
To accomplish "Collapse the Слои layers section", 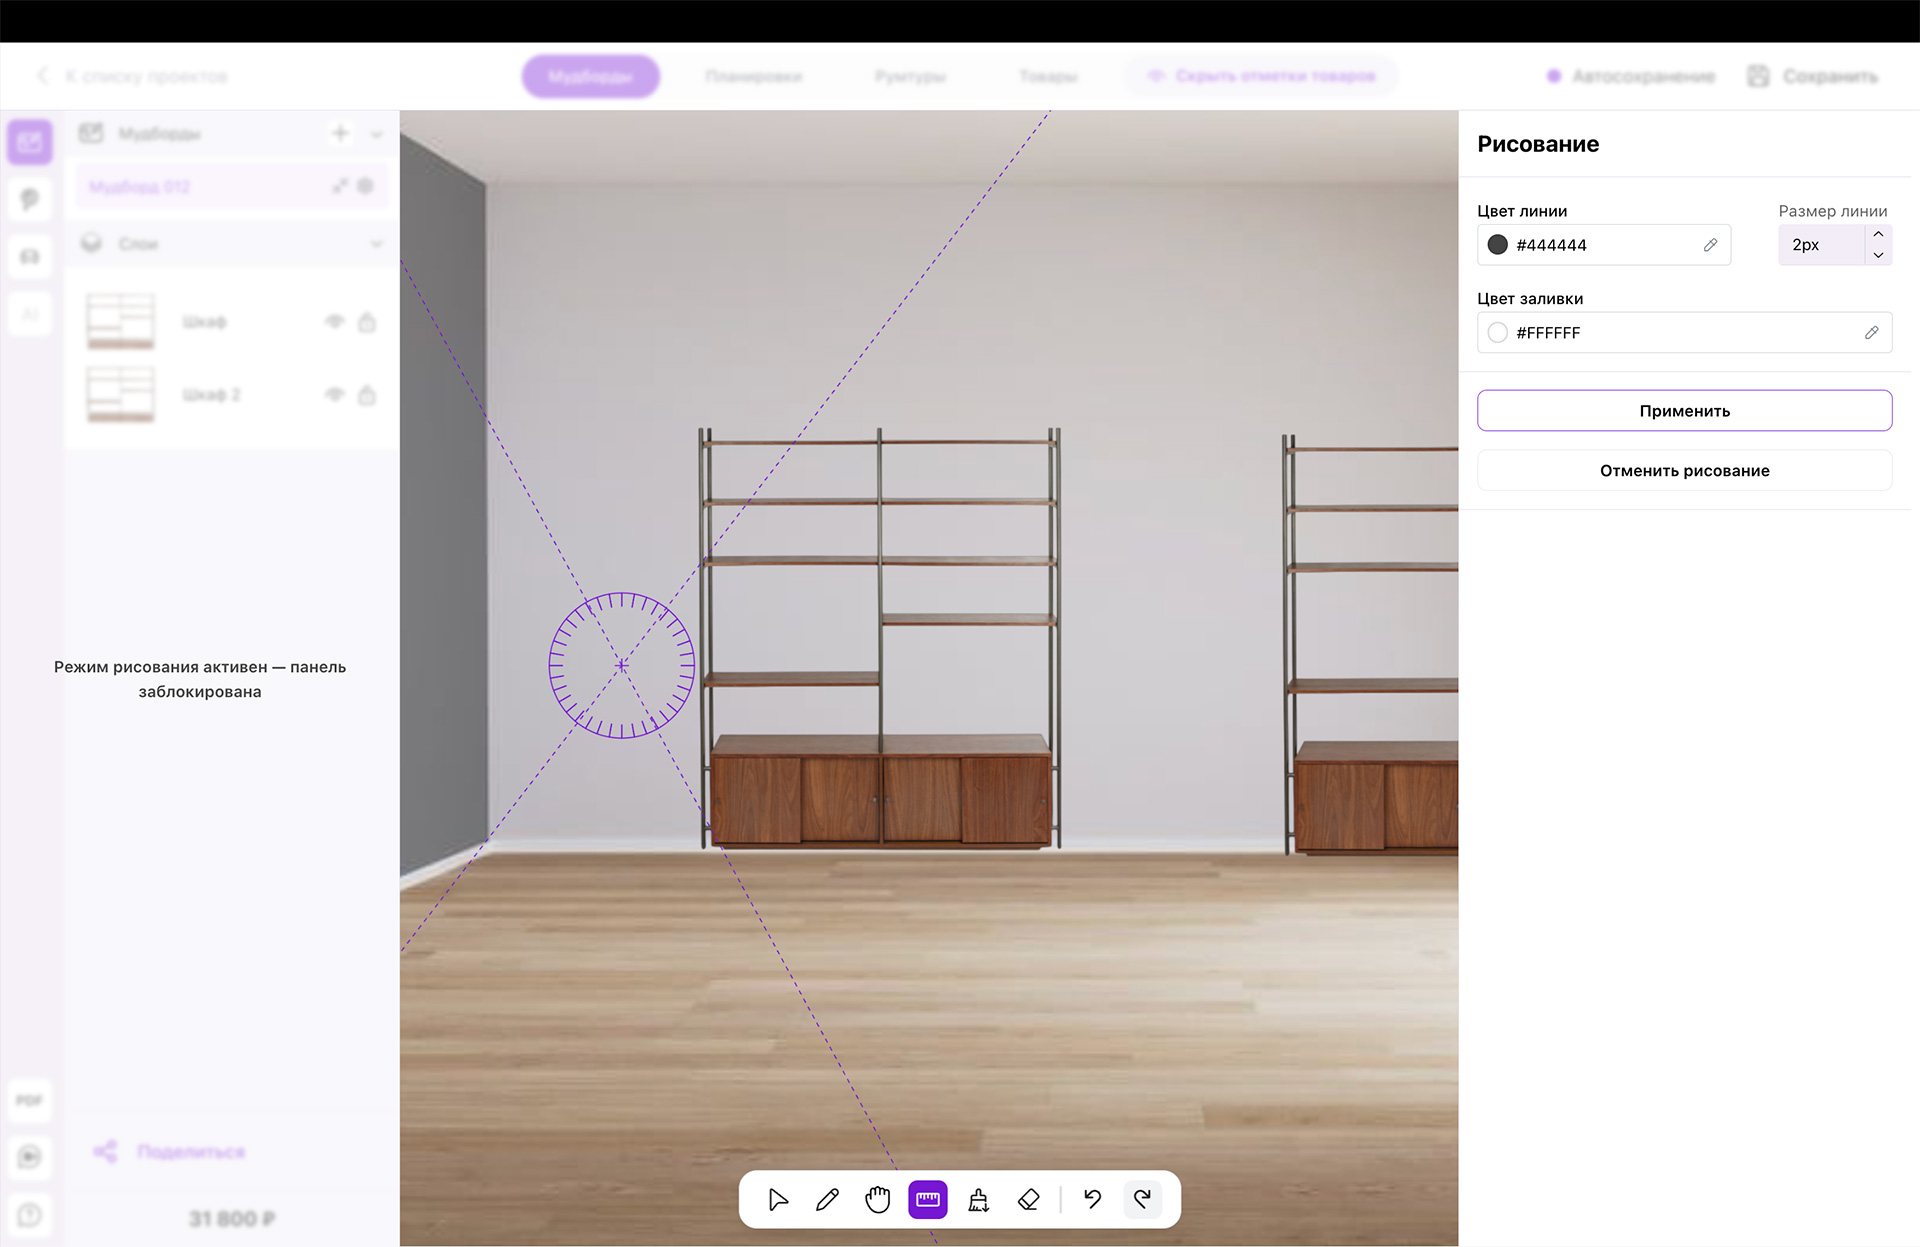I will 377,244.
